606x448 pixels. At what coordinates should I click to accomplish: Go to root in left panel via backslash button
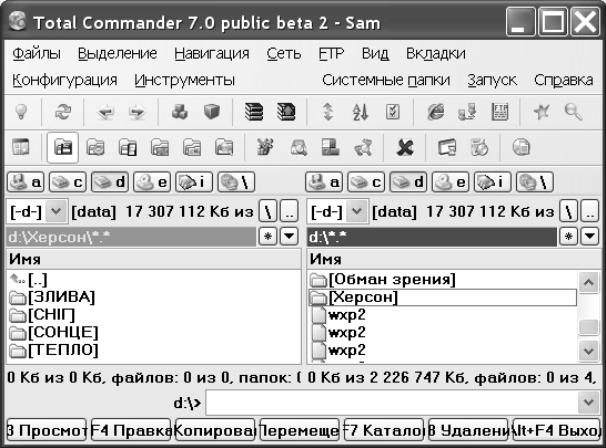(x=268, y=211)
